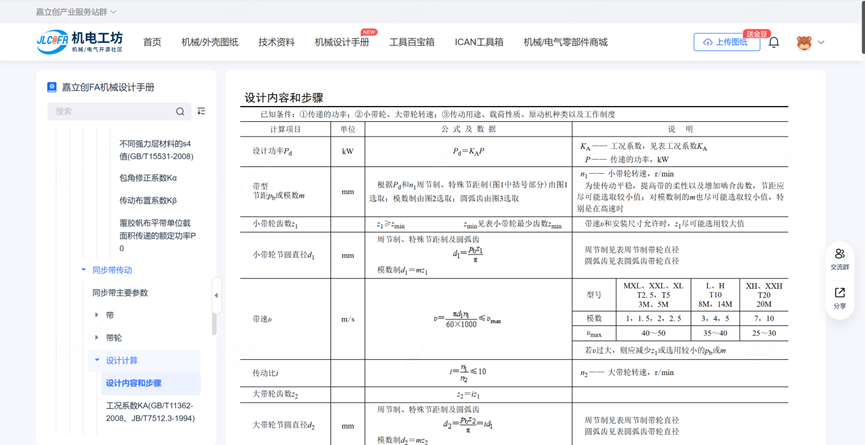Viewport: 865px width, 445px height.
Task: Toggle the catalog list filter icon
Action: tap(201, 112)
